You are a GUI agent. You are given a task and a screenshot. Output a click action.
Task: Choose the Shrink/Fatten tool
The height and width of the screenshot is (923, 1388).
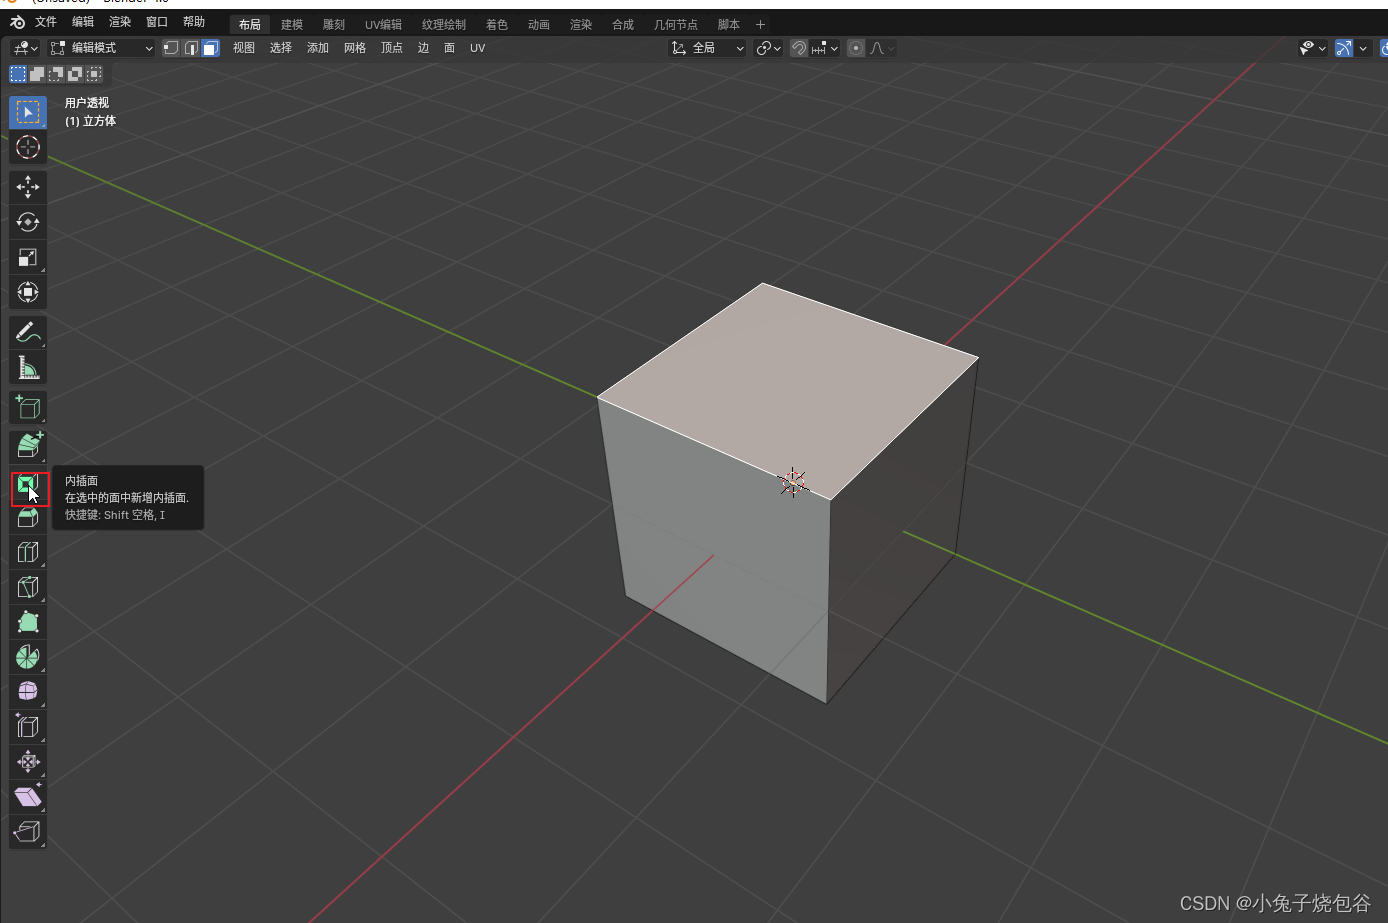[x=28, y=762]
